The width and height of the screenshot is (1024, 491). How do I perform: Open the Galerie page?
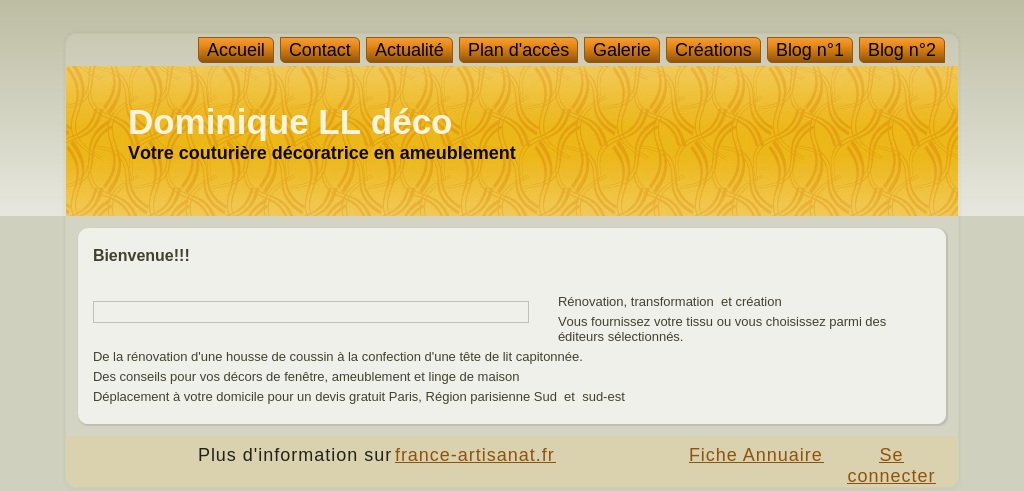pos(622,50)
